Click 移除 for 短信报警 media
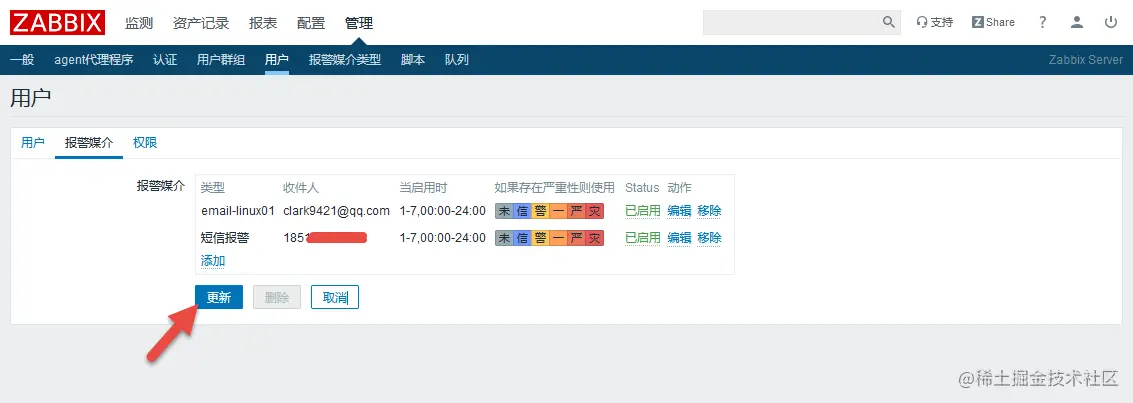The height and width of the screenshot is (403, 1133). pos(710,238)
